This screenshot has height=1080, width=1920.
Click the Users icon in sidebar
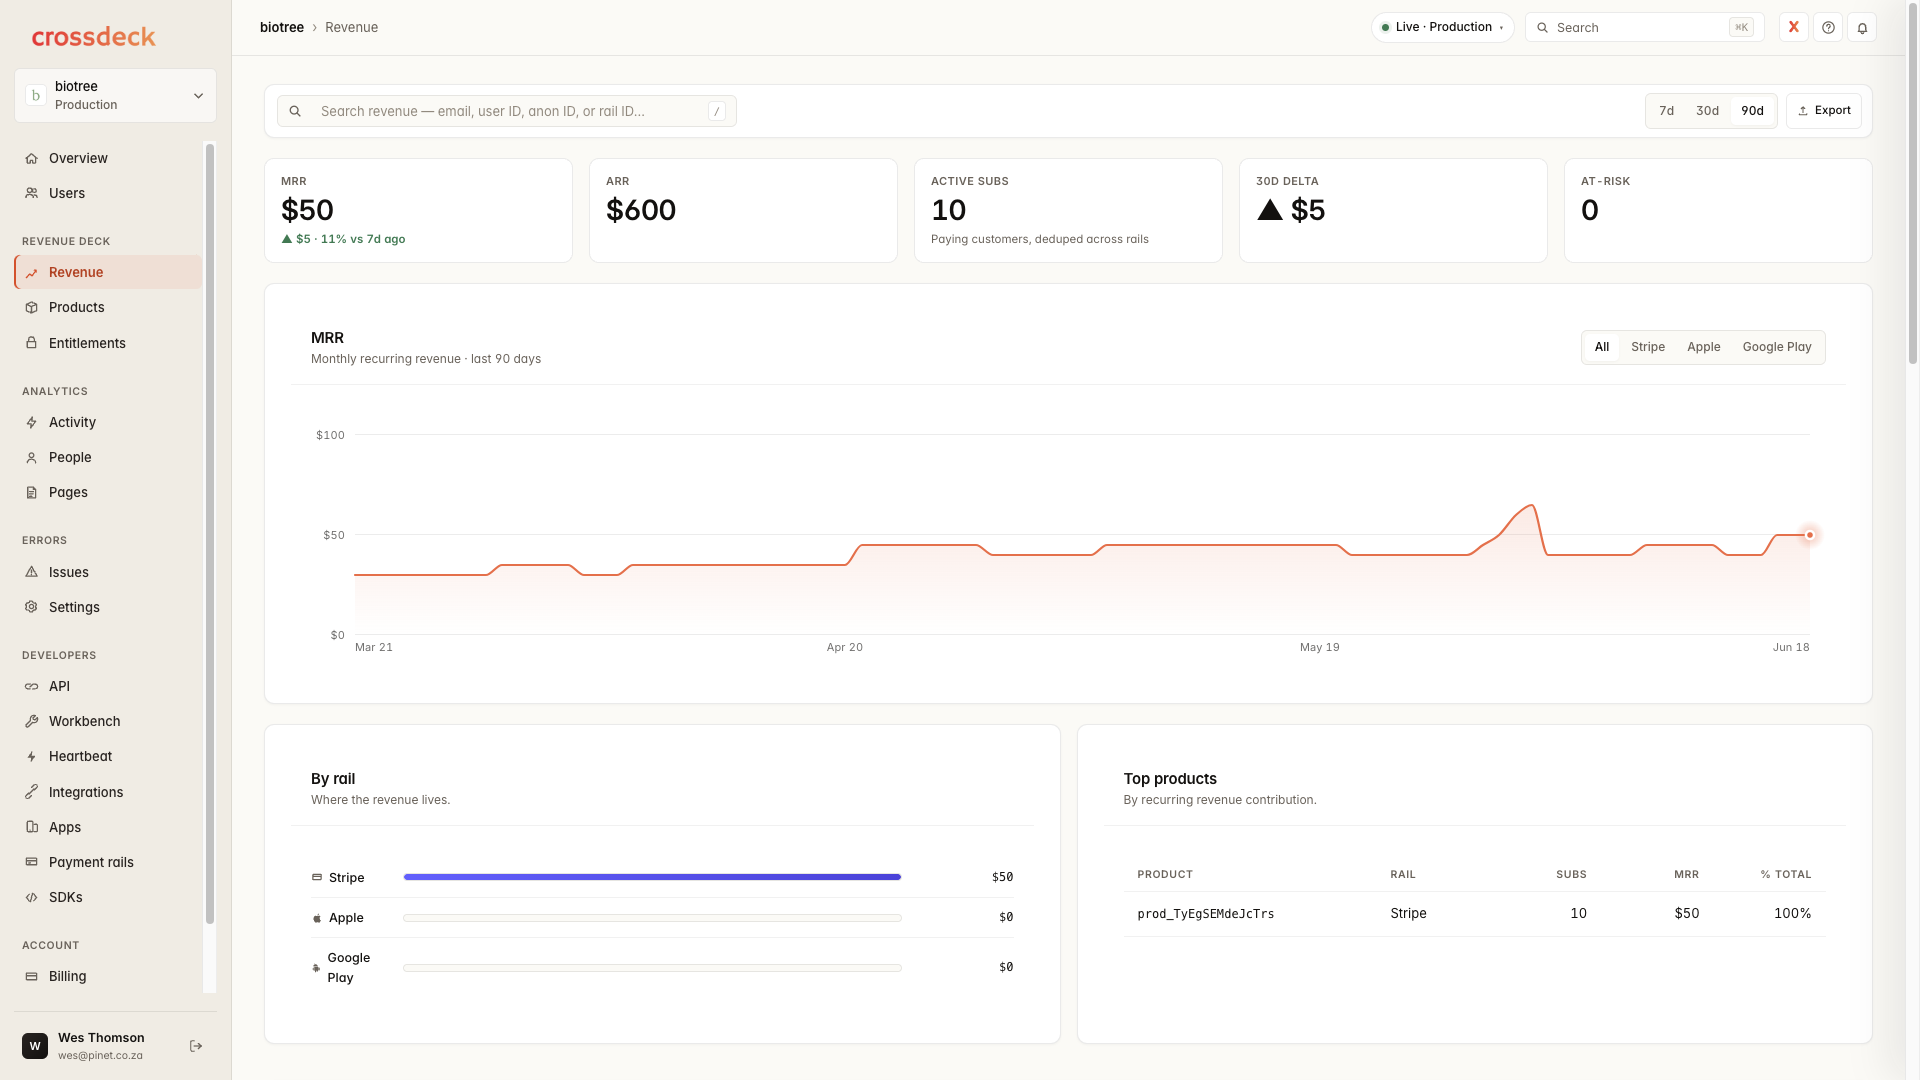point(31,194)
